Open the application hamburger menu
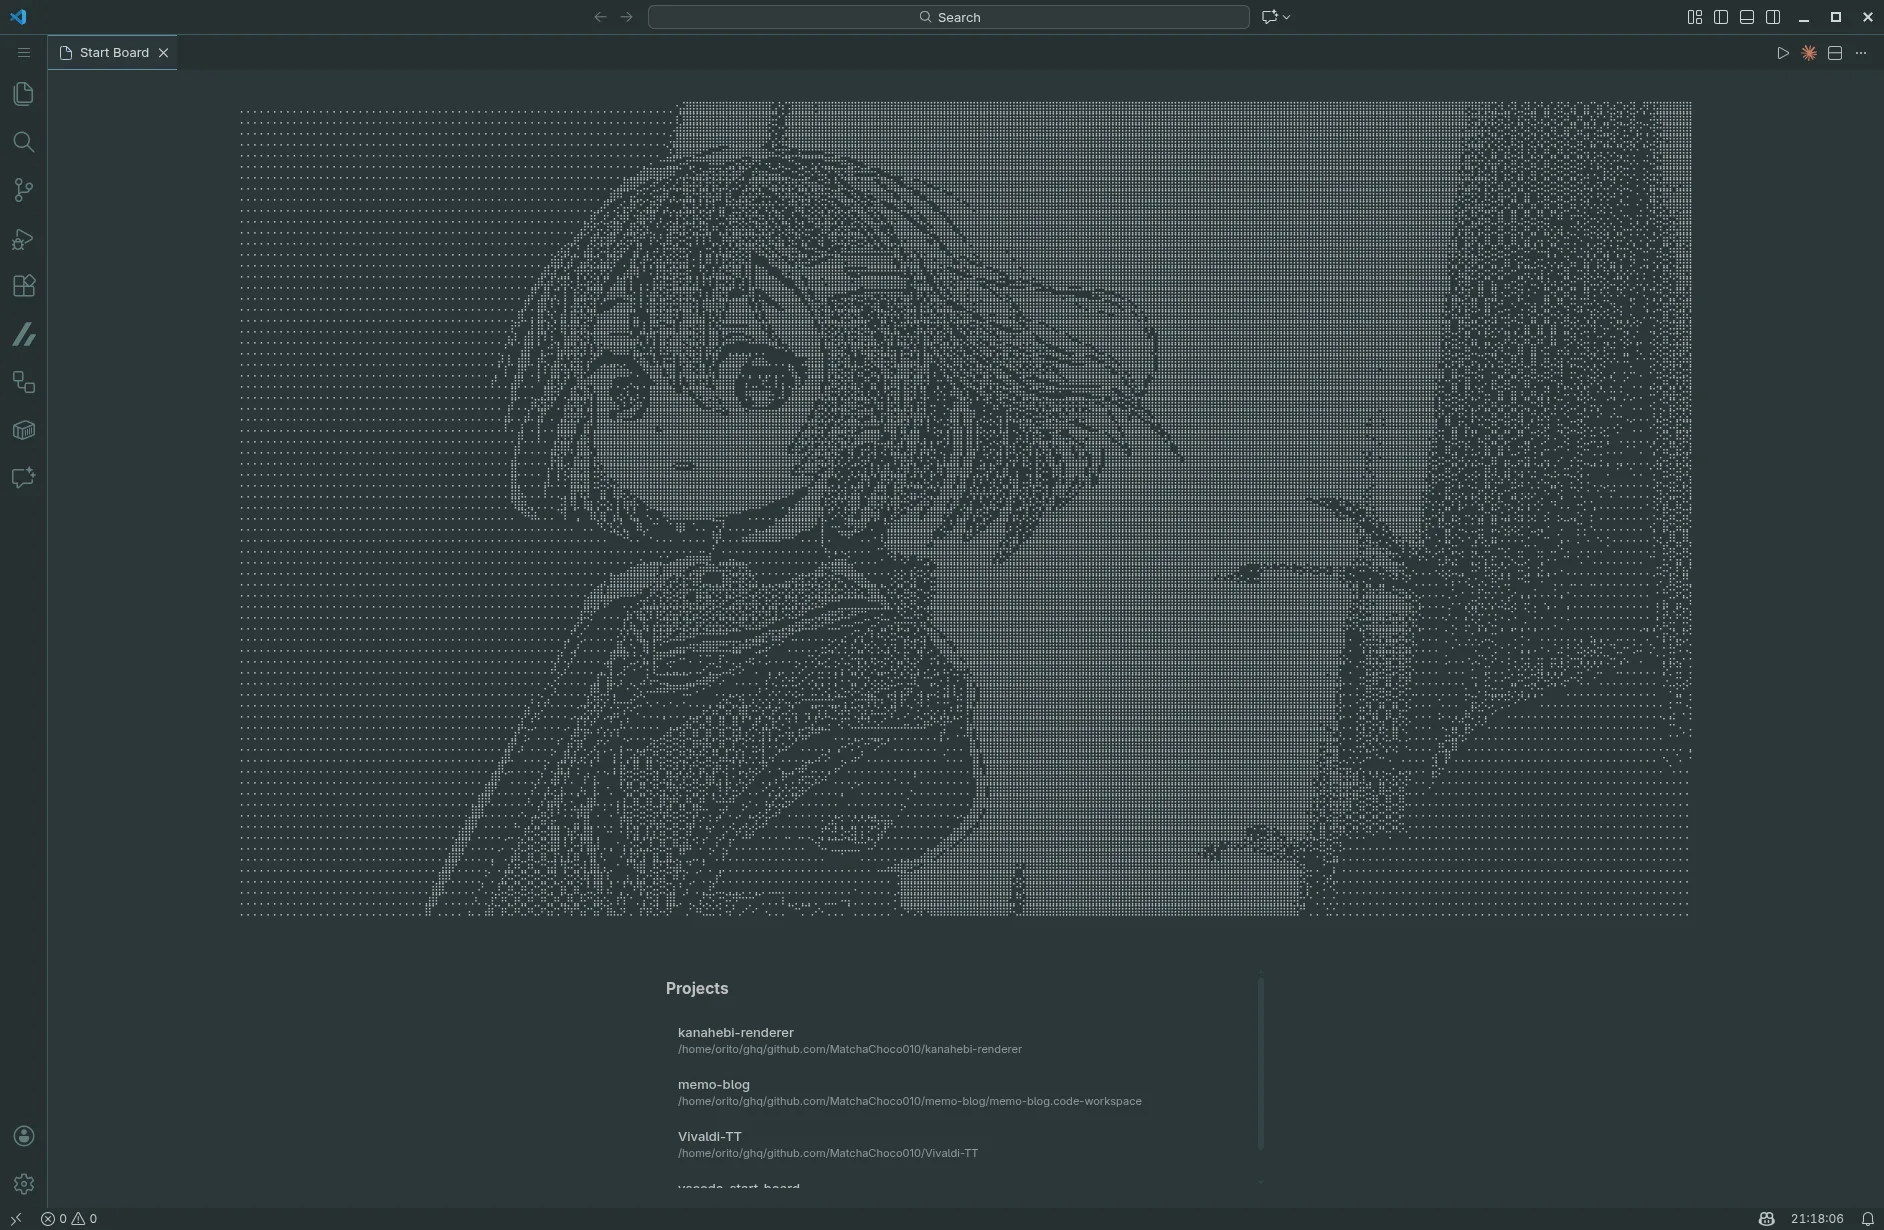1884x1230 pixels. 23,52
